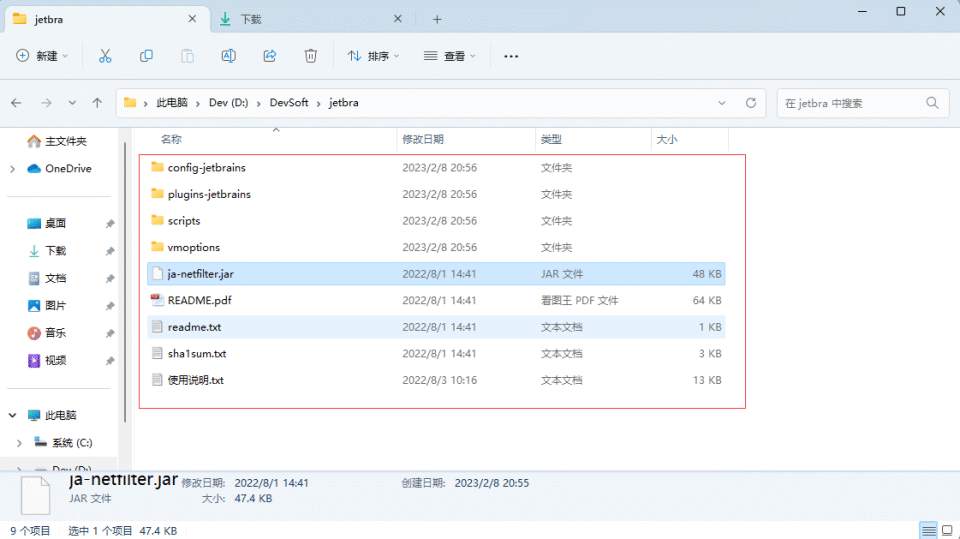Open 主文件夹 in the sidebar
Image resolution: width=960 pixels, height=539 pixels.
pos(57,141)
